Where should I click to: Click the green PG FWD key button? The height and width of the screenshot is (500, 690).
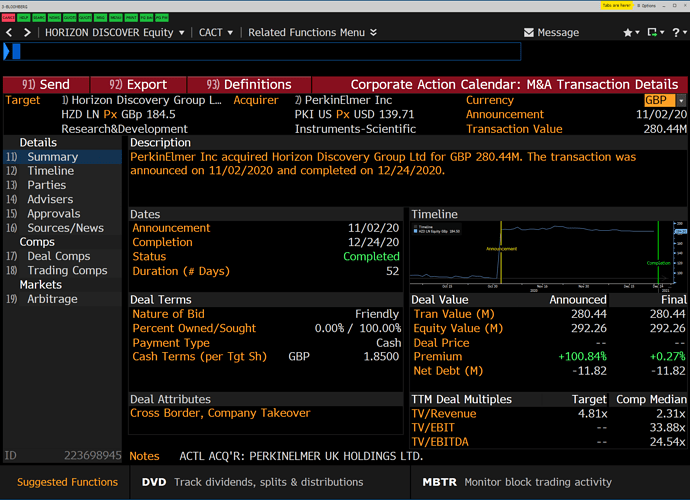click(x=161, y=18)
